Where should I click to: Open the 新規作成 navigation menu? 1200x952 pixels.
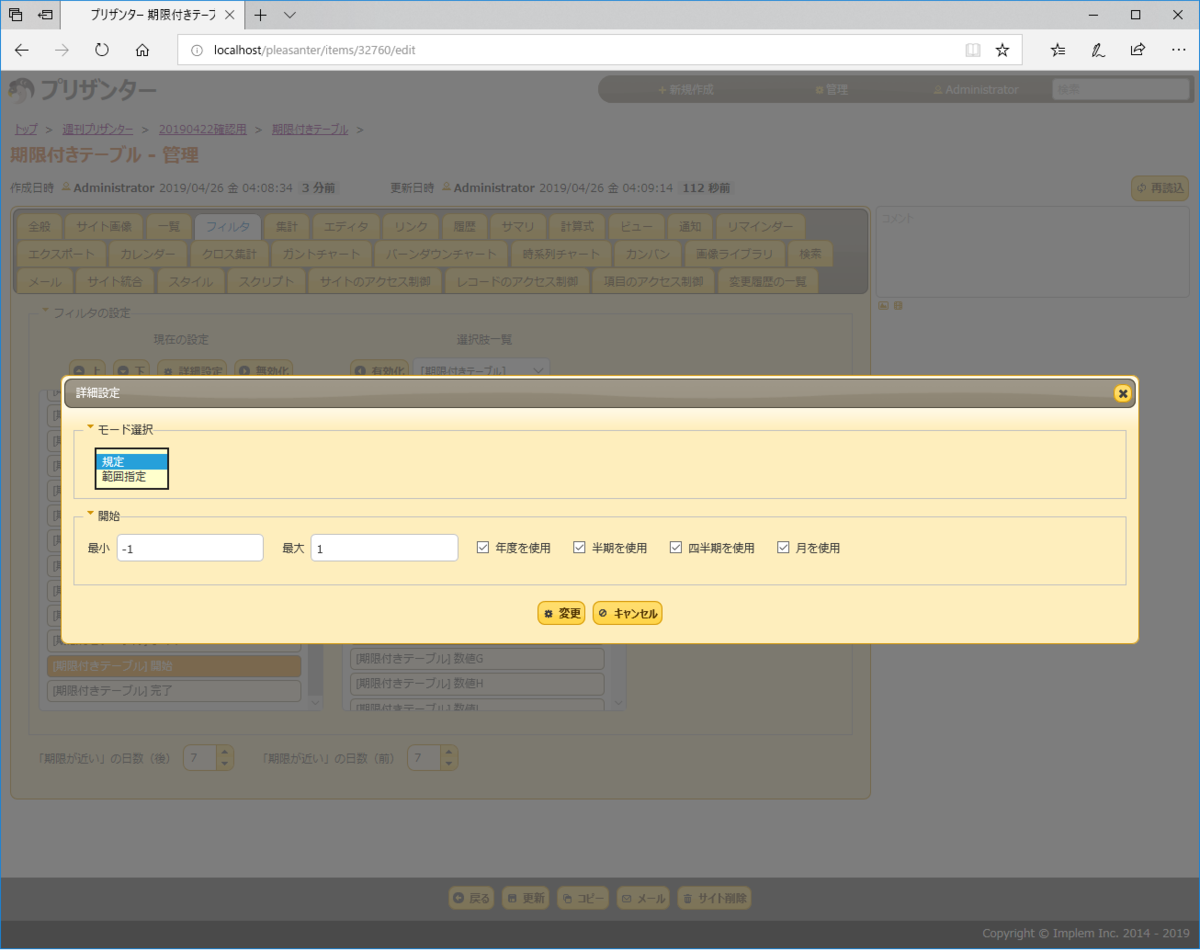(686, 89)
